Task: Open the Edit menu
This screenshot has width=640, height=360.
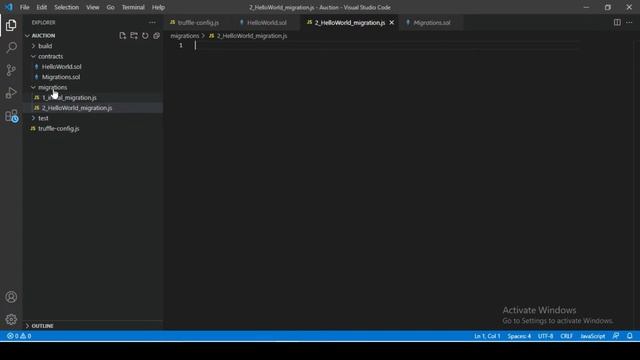Action: tap(42, 7)
